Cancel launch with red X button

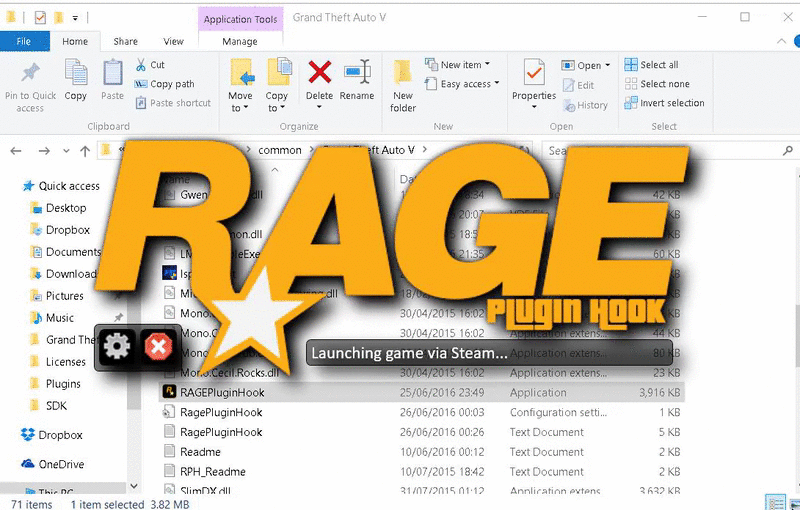[x=158, y=347]
